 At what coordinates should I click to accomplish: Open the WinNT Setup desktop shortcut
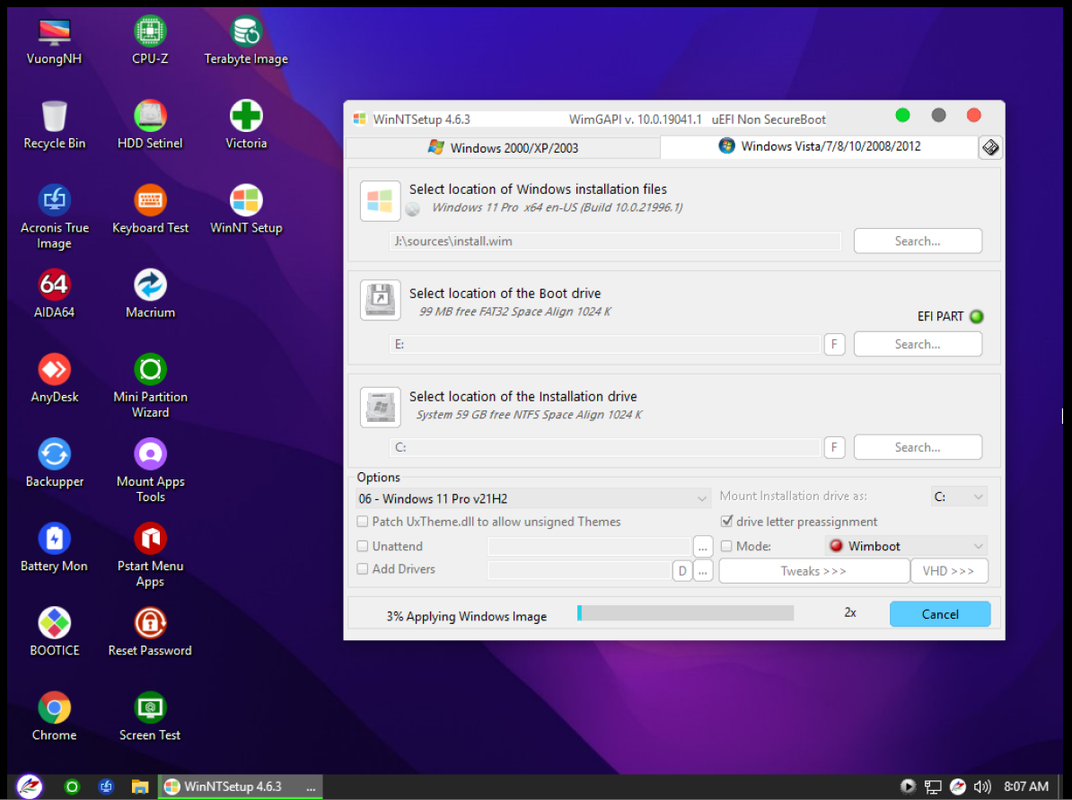pos(246,209)
